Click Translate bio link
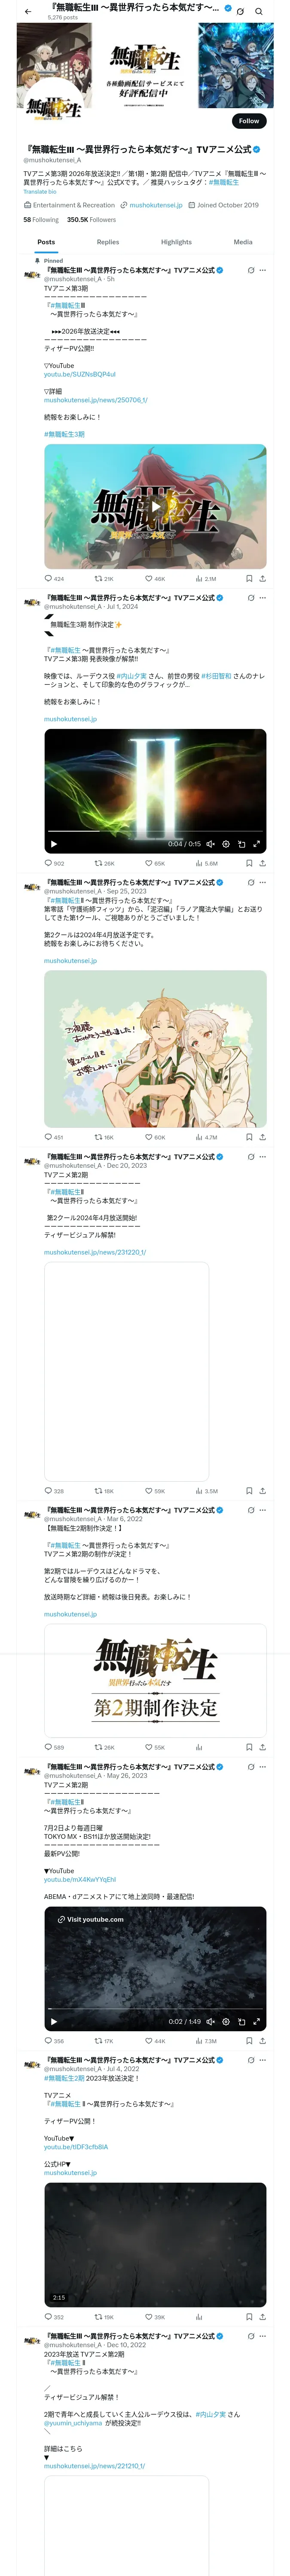This screenshot has width=290, height=2576. click(40, 191)
